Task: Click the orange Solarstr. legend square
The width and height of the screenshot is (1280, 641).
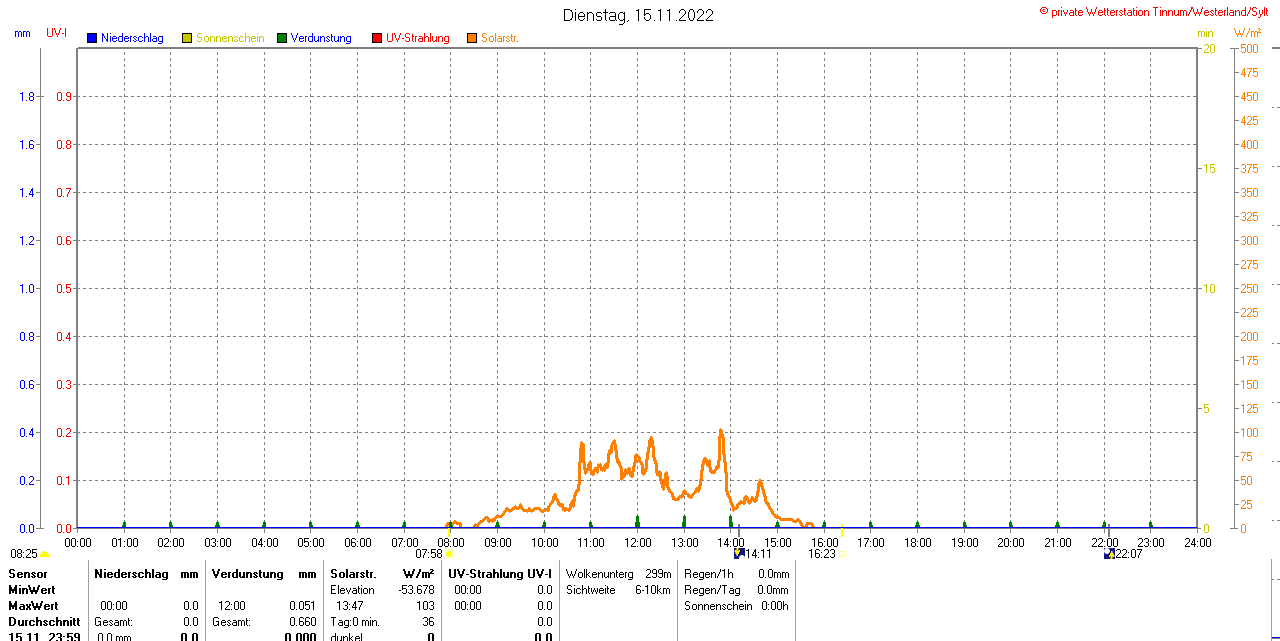Action: [472, 38]
